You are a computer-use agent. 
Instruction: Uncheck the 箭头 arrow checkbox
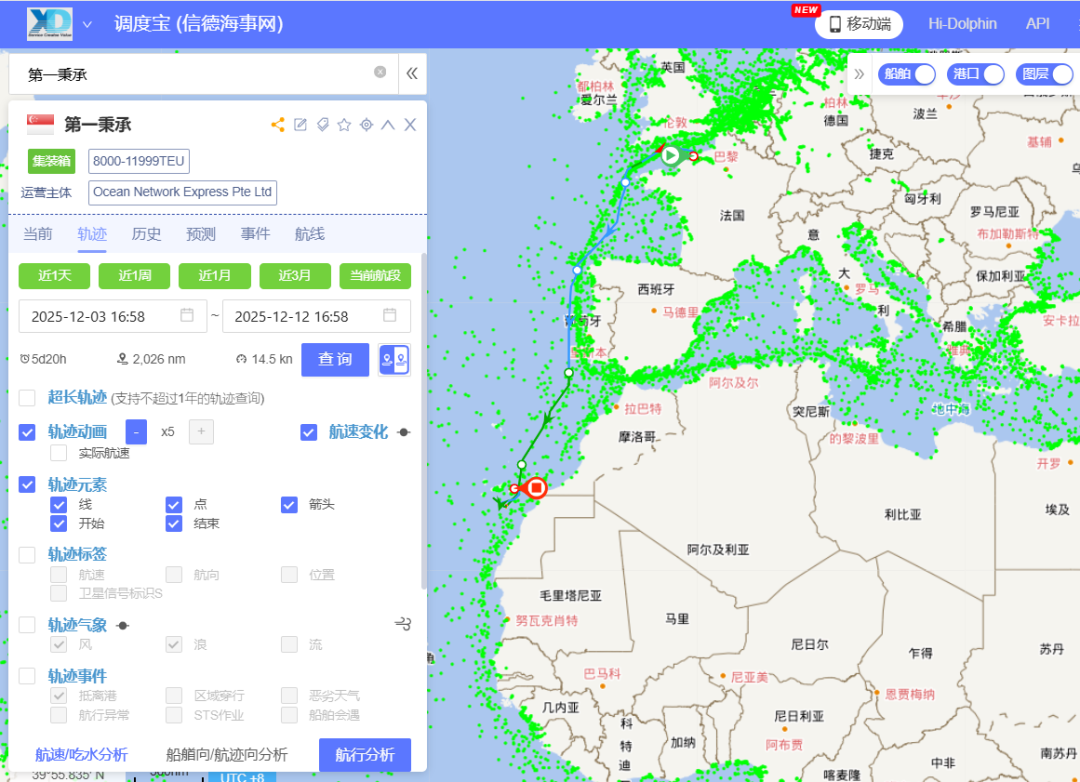point(289,504)
